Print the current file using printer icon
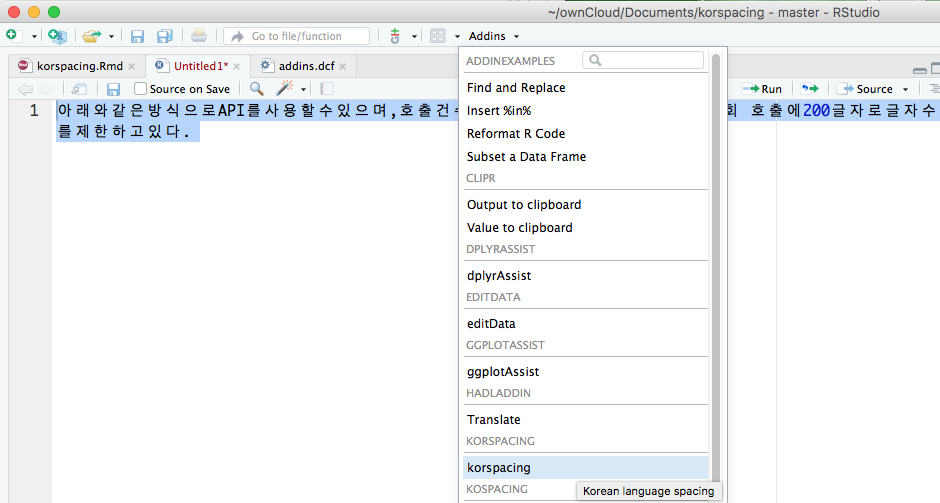 (199, 36)
